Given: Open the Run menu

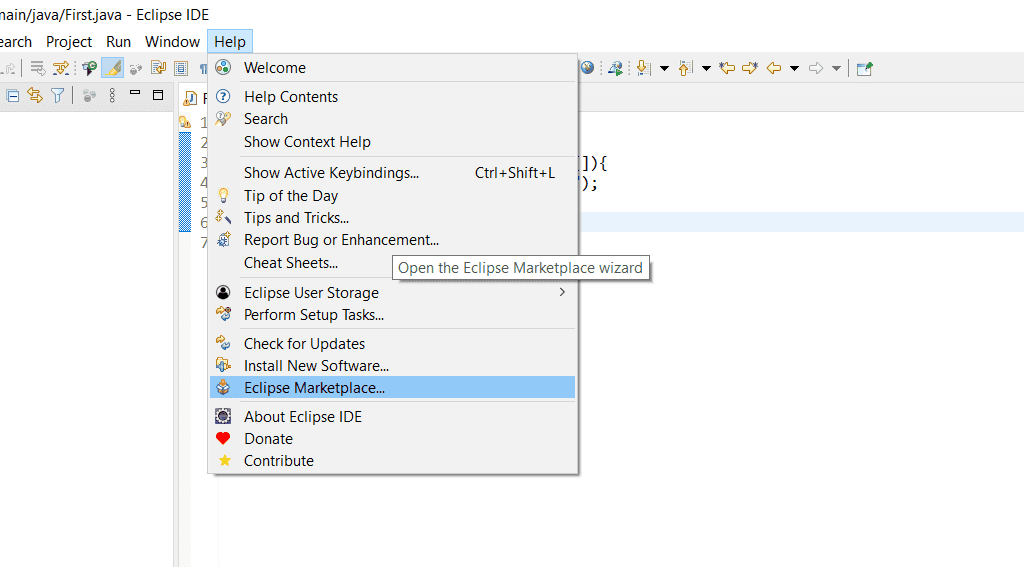Looking at the screenshot, I should click(x=118, y=42).
